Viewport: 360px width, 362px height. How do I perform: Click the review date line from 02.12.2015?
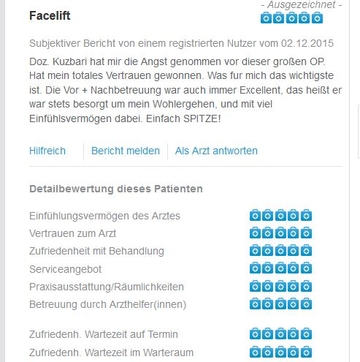pyautogui.click(x=181, y=43)
